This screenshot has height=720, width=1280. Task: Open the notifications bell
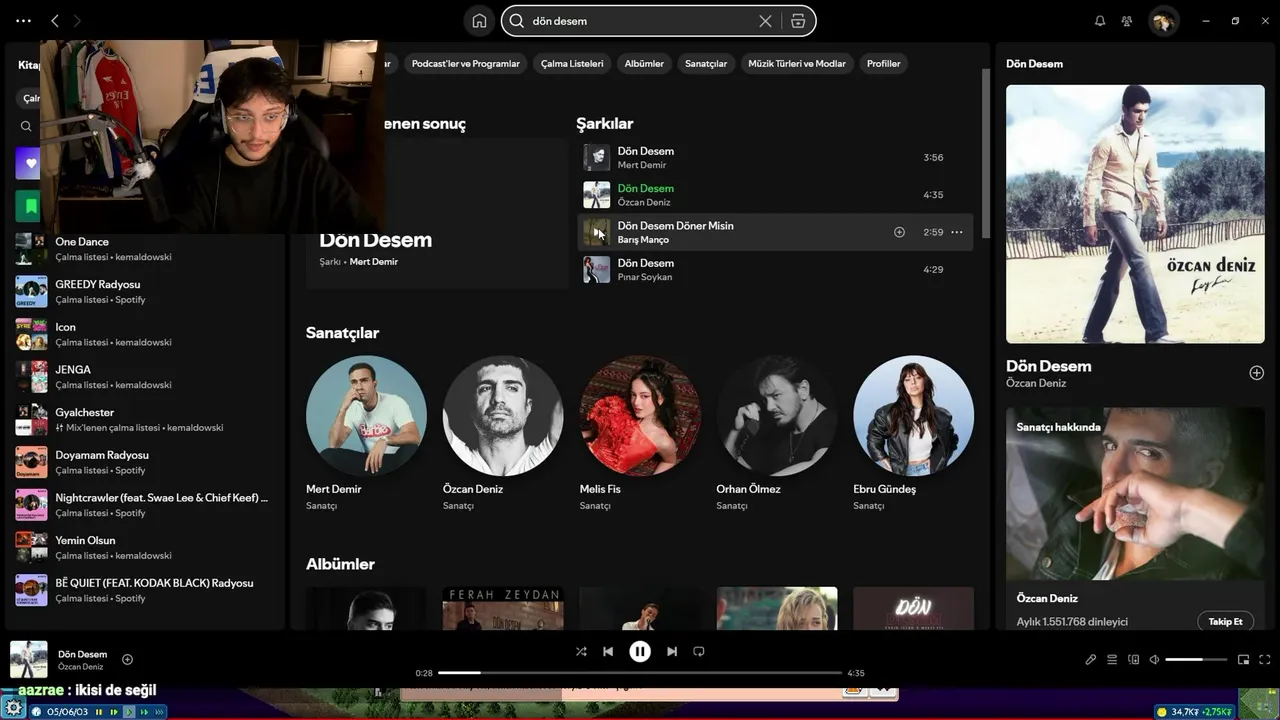point(1100,21)
